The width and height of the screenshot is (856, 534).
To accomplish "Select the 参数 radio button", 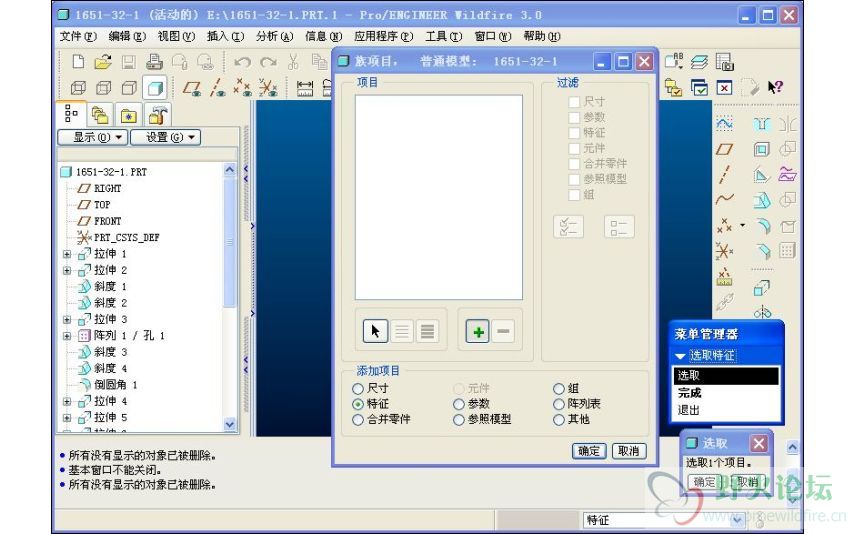I will point(459,404).
